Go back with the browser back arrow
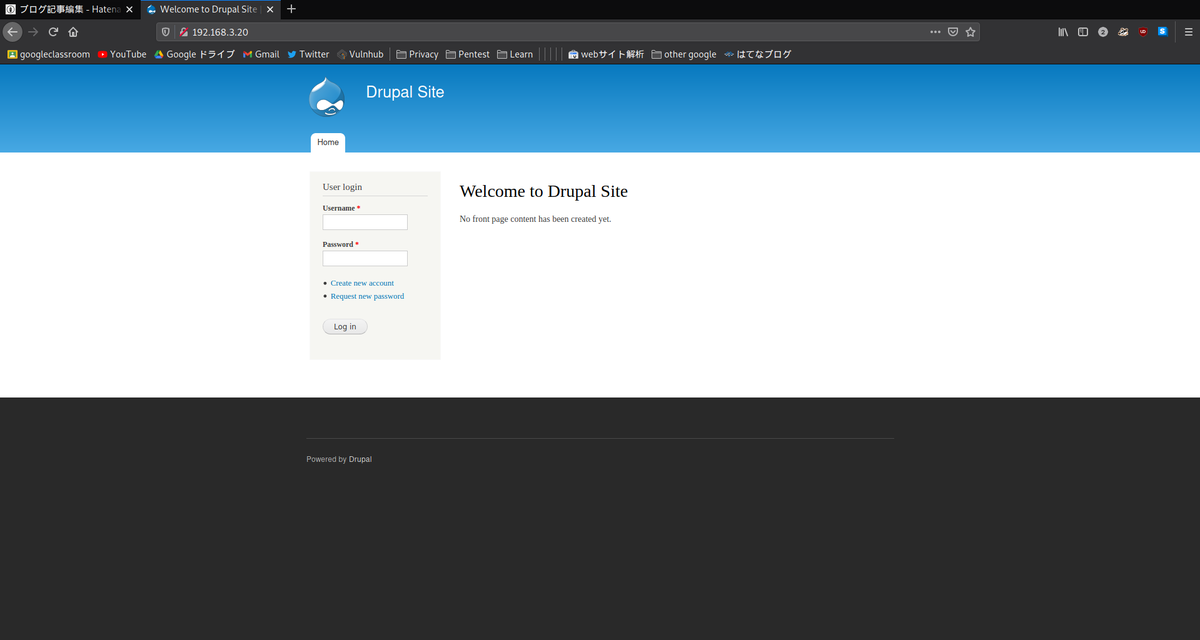The image size is (1200, 640). click(x=13, y=31)
